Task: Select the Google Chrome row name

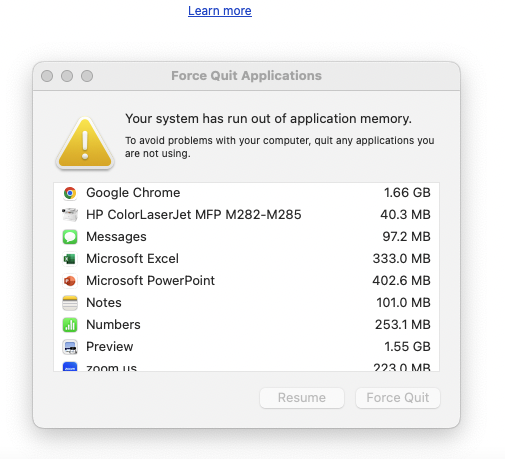Action: 133,193
